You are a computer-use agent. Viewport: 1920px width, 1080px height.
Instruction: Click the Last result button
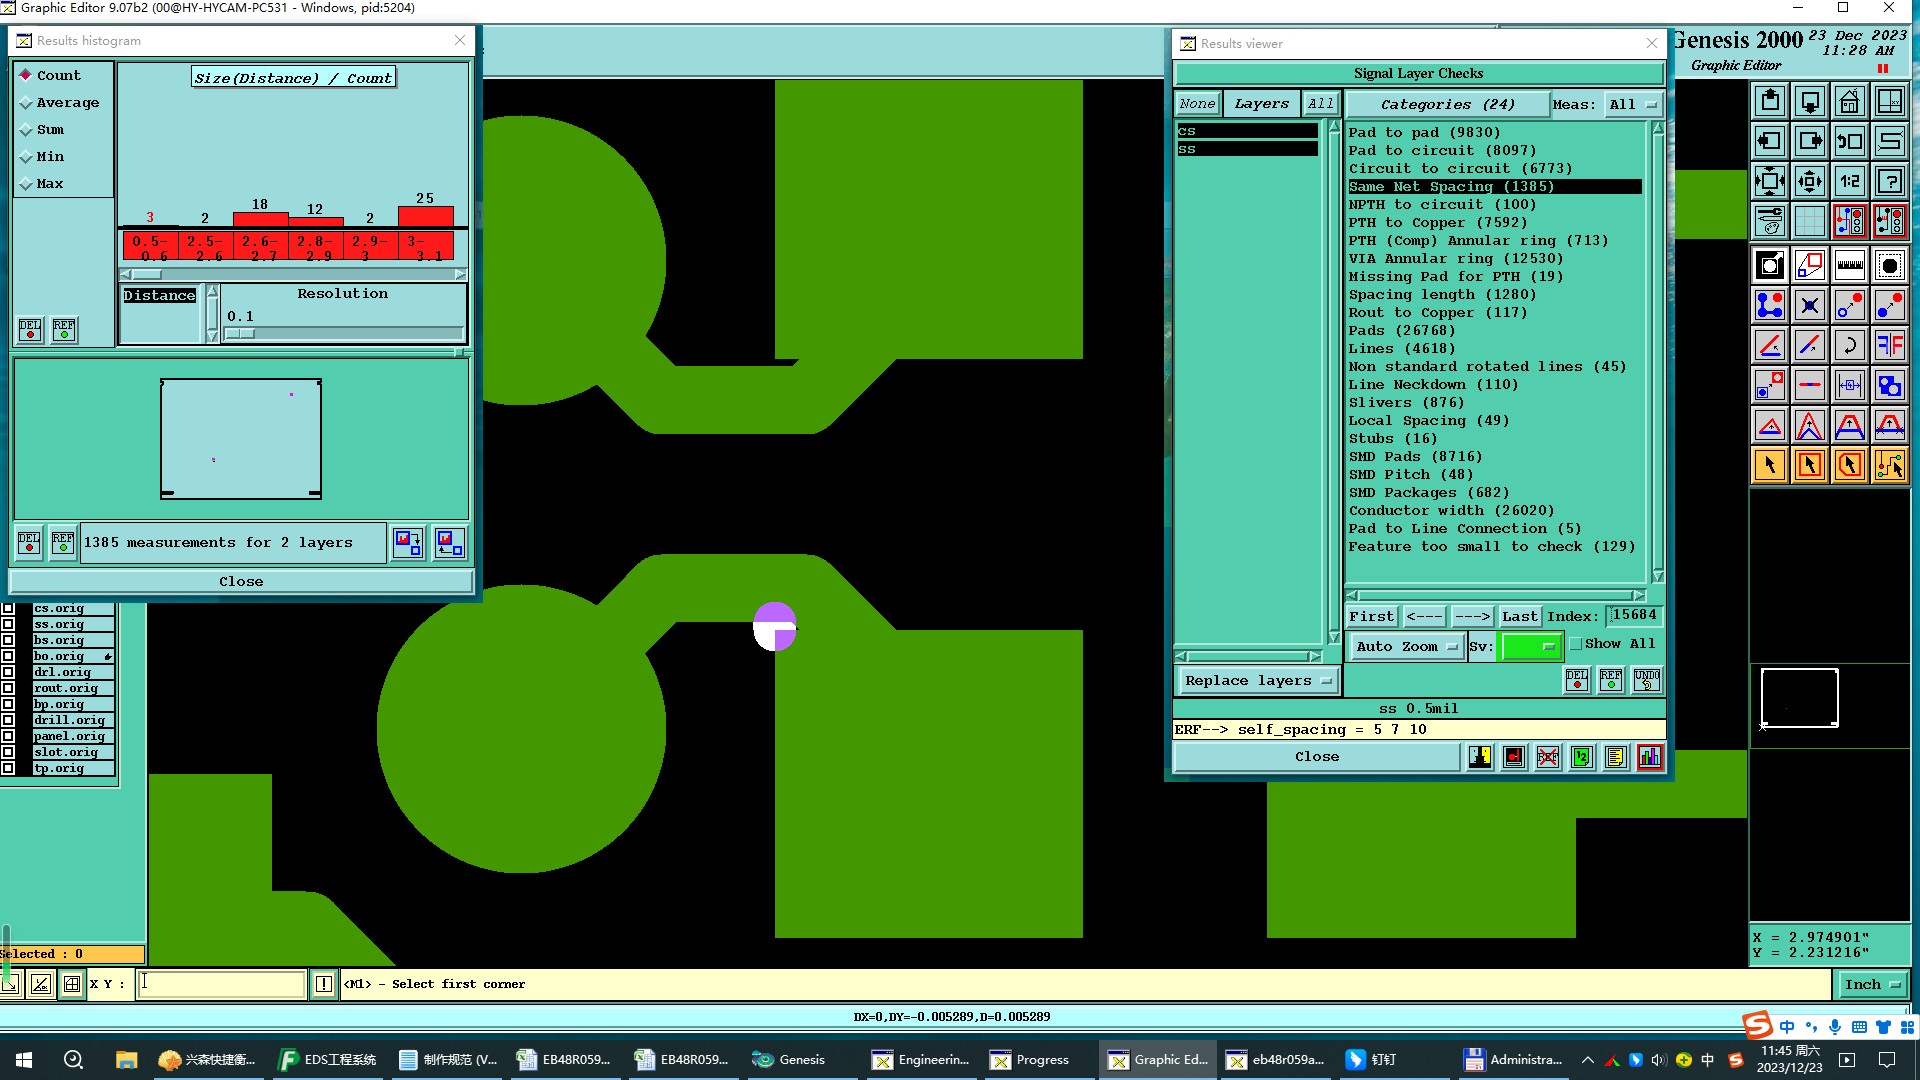(1518, 617)
